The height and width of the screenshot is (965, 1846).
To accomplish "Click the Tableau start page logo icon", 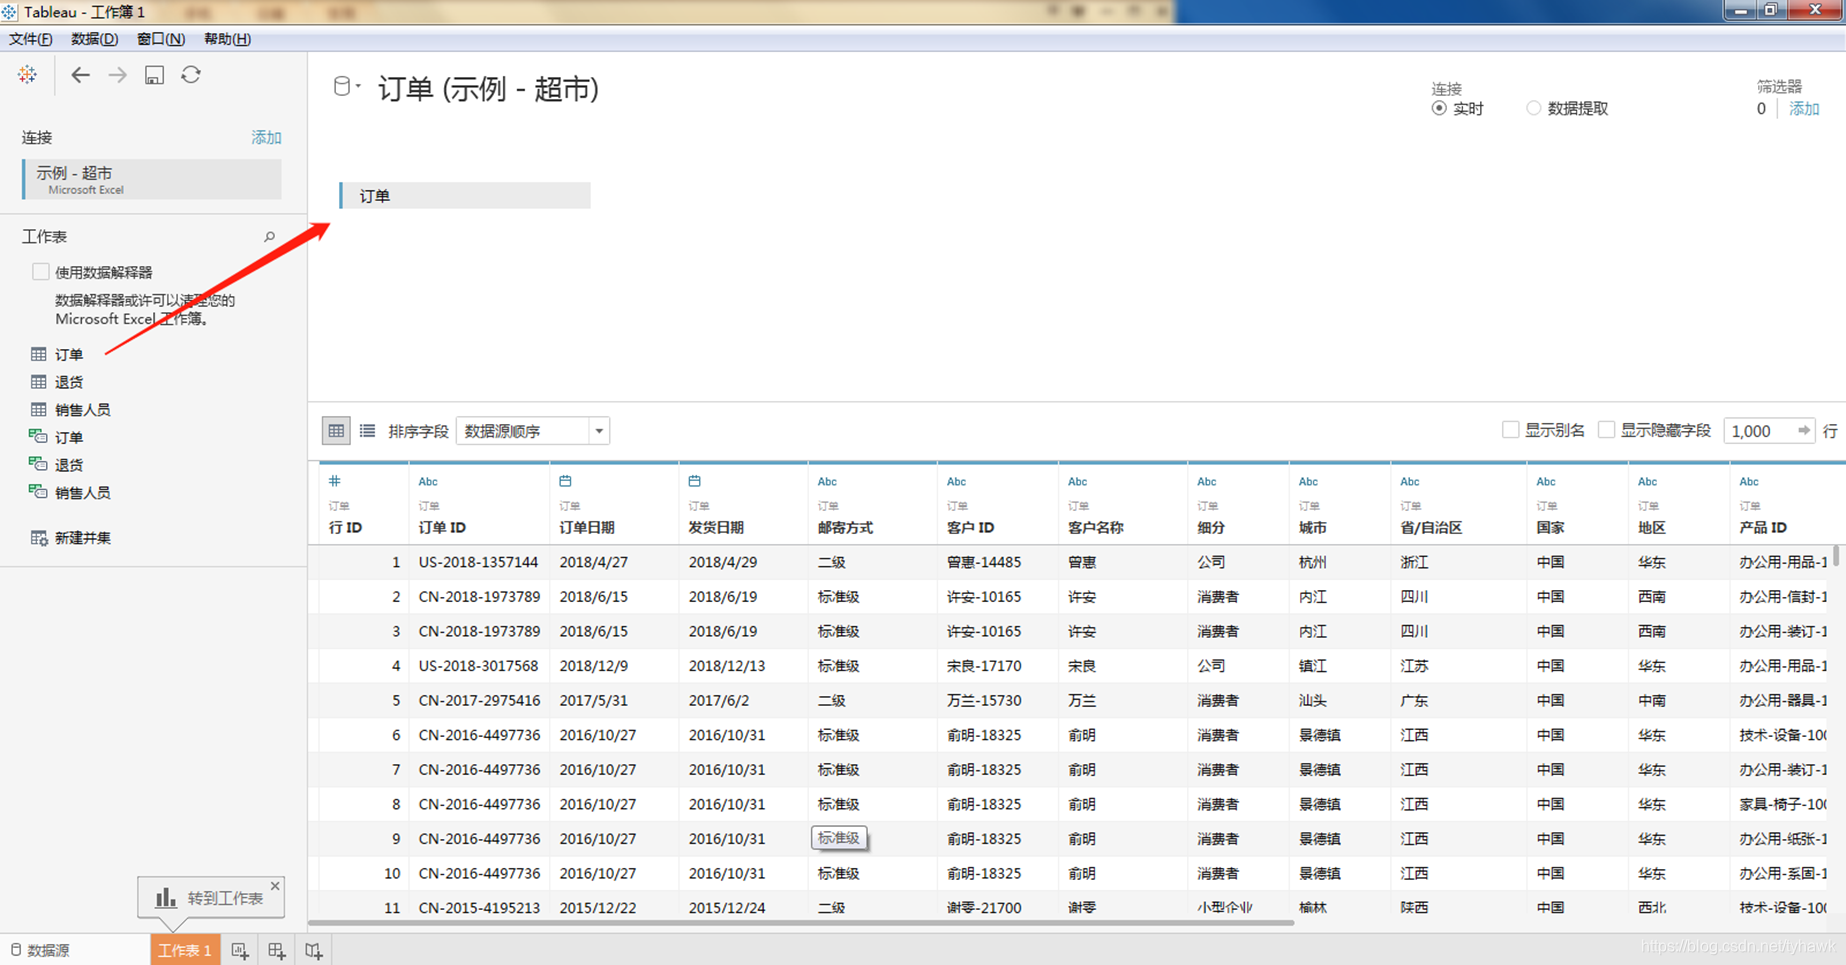I will click(27, 75).
